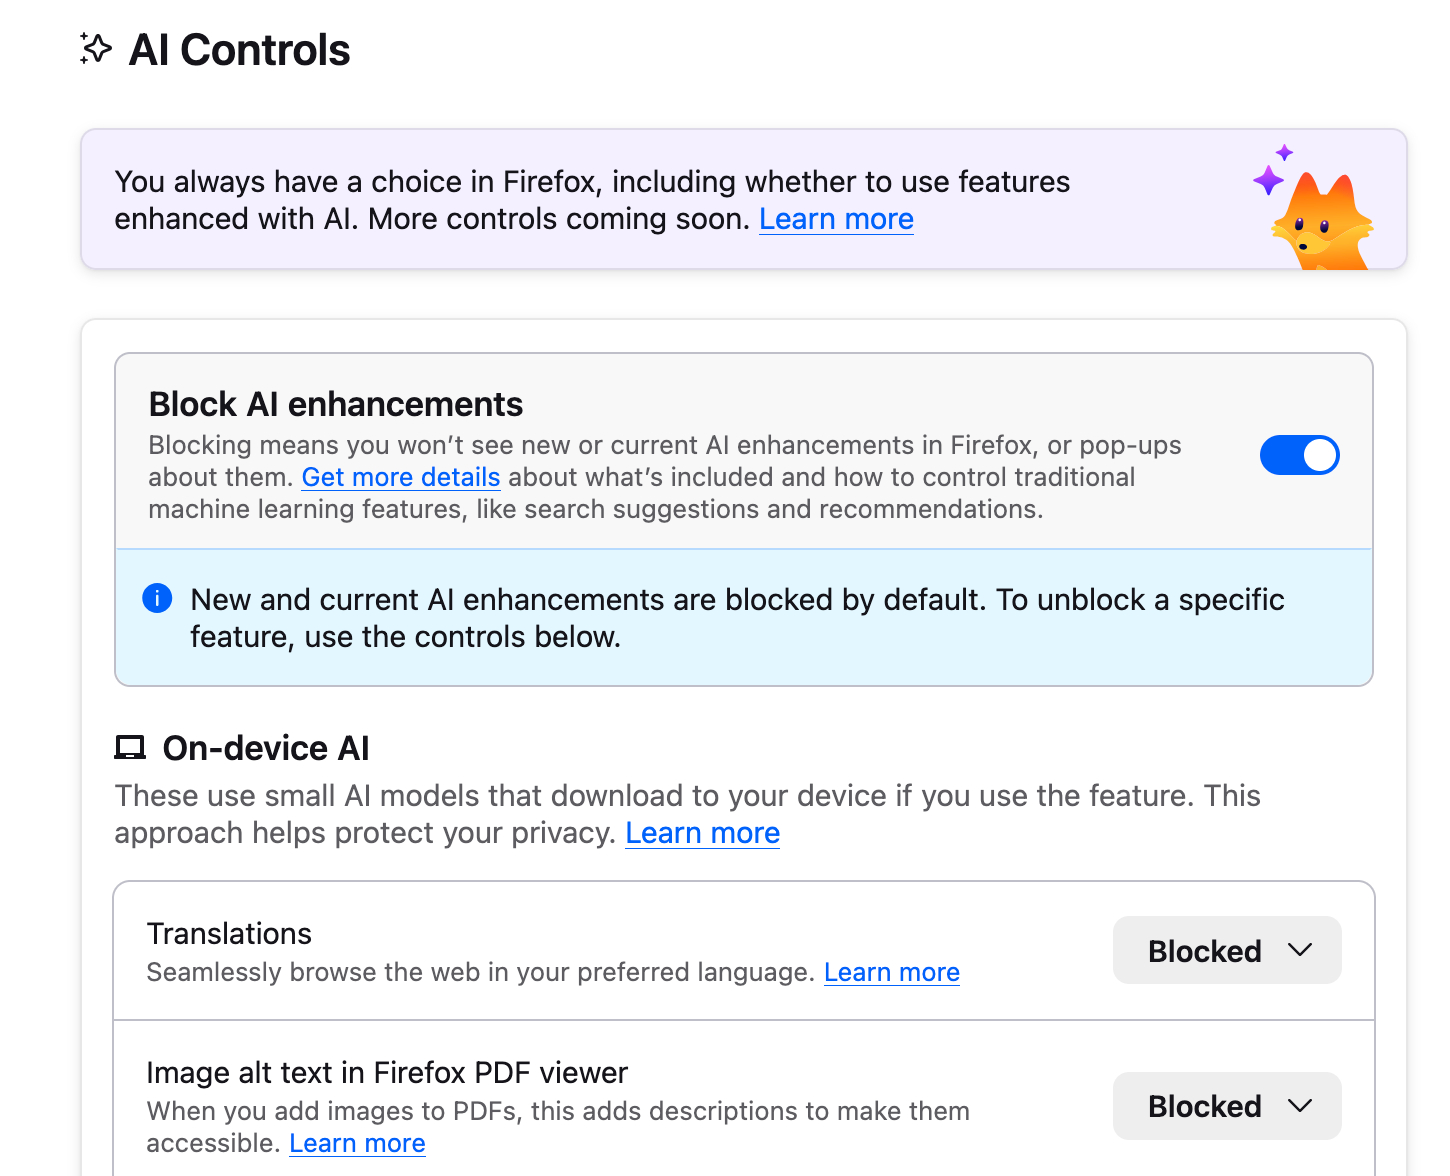Click the On-device AI section heading
1450x1176 pixels.
pyautogui.click(x=266, y=748)
